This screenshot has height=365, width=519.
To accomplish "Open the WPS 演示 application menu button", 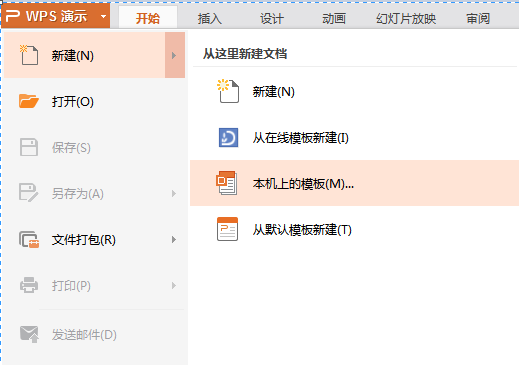I will (x=55, y=16).
